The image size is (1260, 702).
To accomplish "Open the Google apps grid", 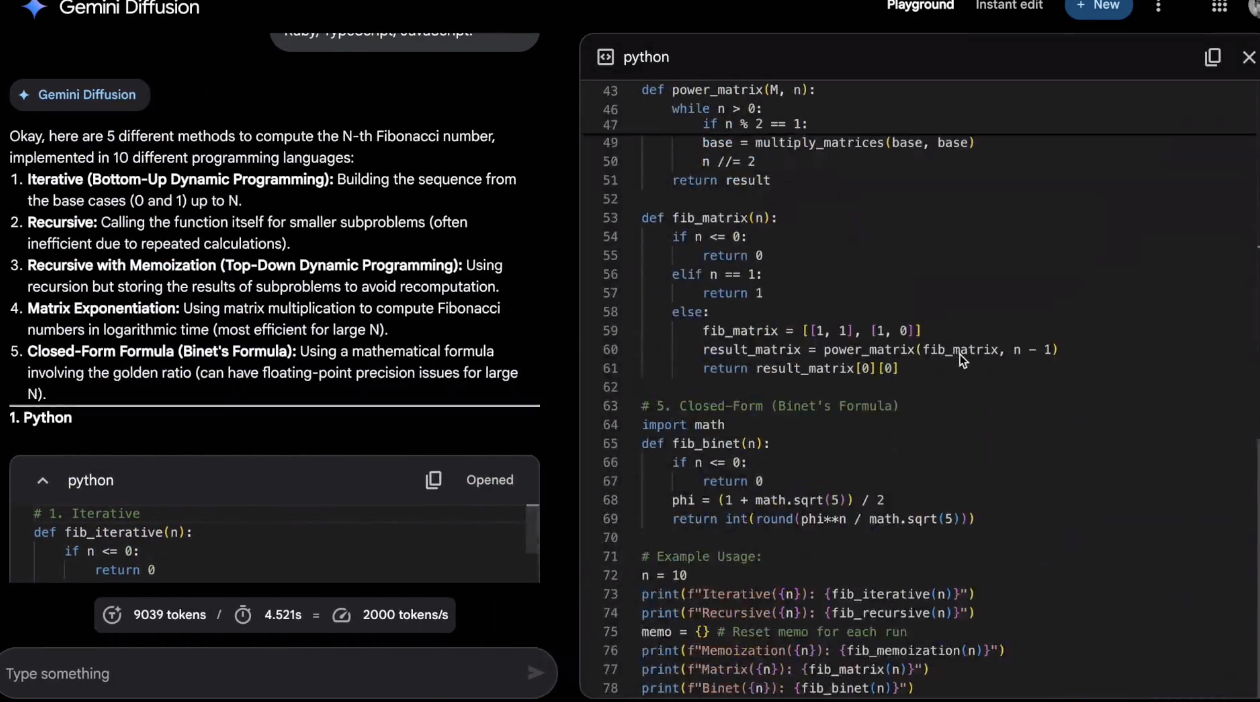I will [1219, 7].
